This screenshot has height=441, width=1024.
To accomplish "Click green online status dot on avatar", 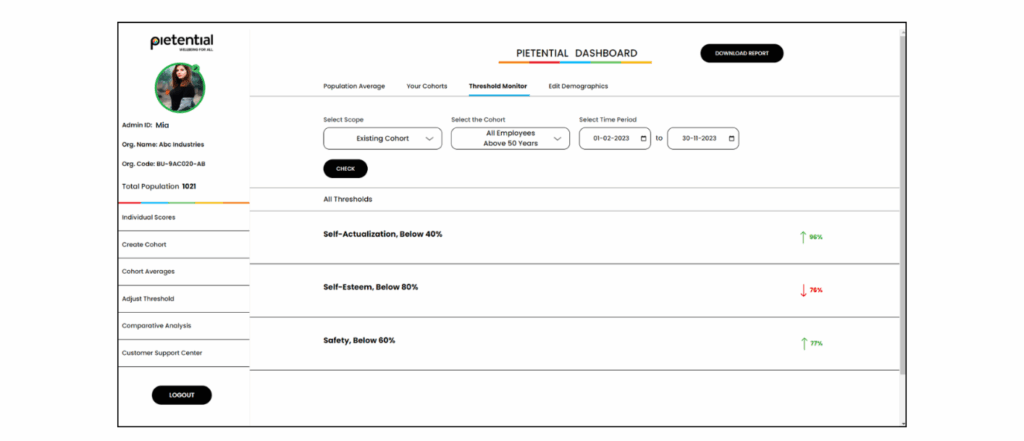I will coord(196,68).
